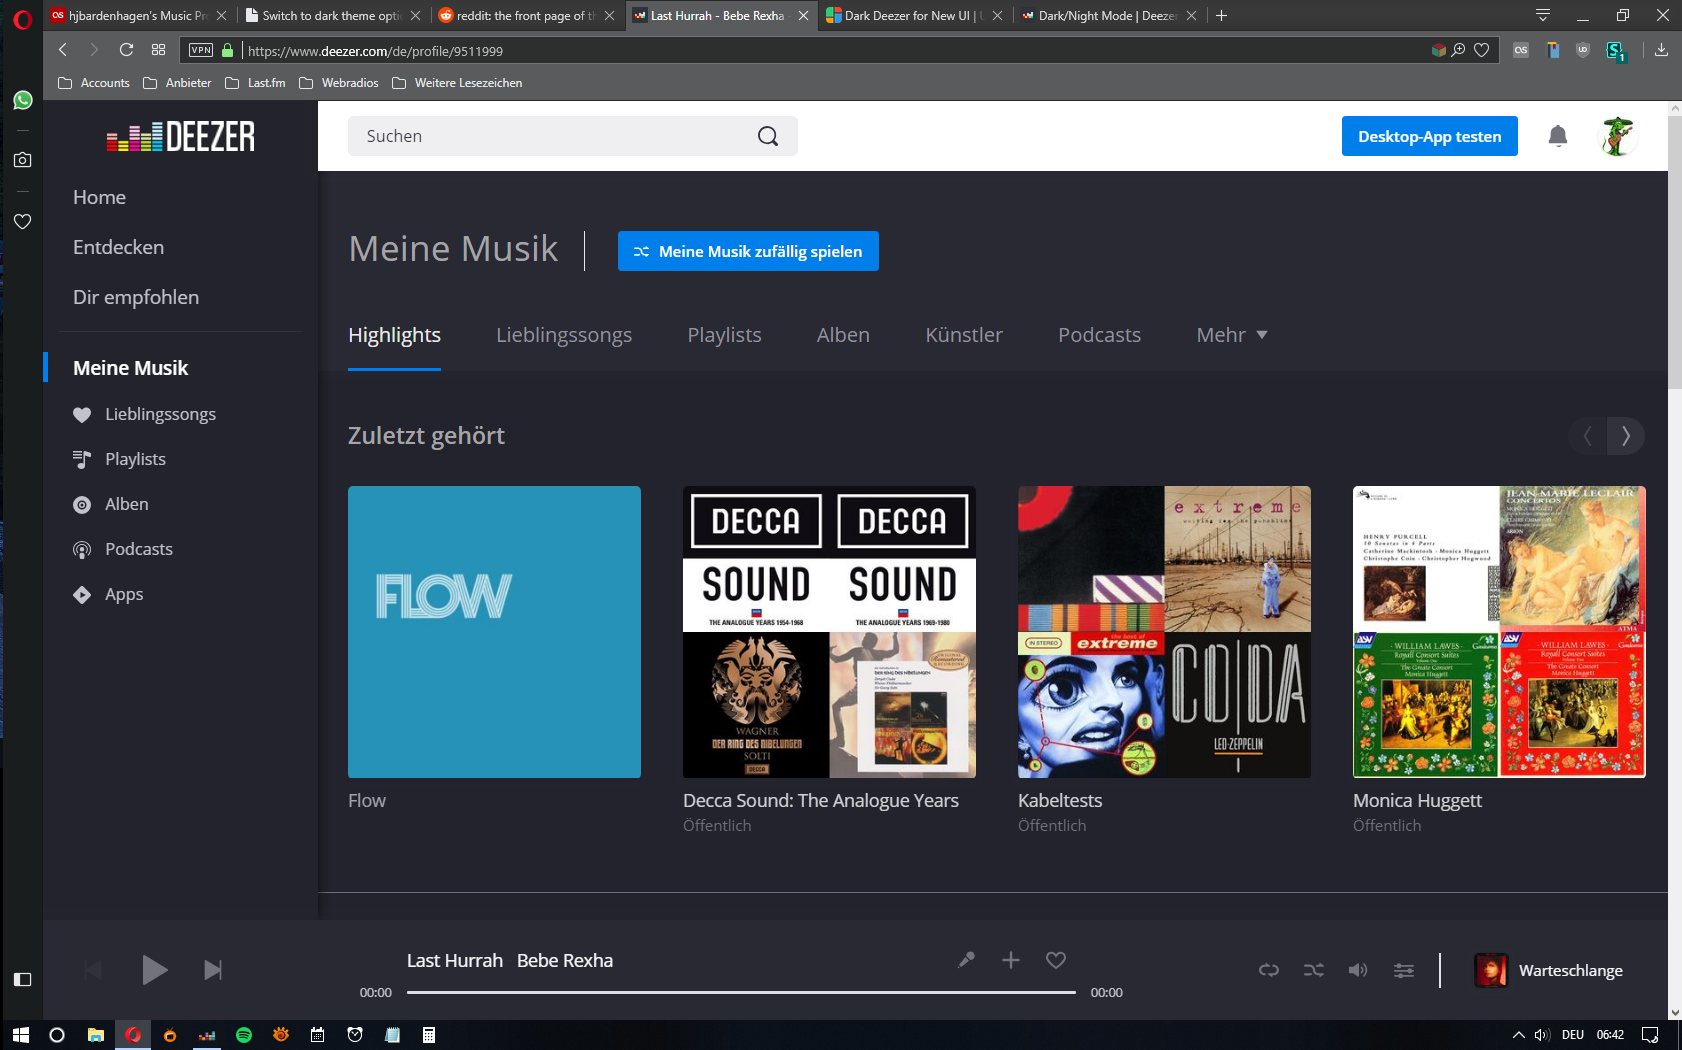Viewport: 1682px width, 1050px height.
Task: Open Monica Huggett playlist cover
Action: click(x=1499, y=632)
